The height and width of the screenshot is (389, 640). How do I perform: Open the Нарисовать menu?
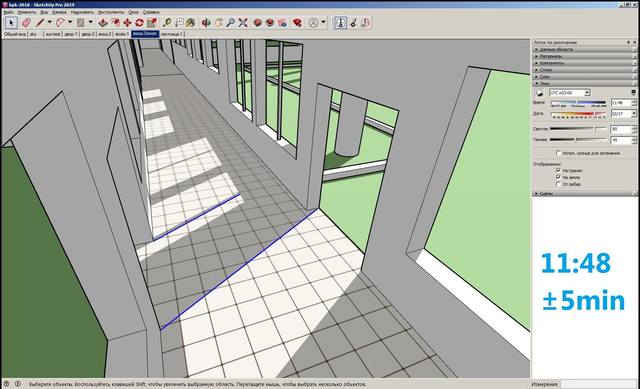pos(82,12)
